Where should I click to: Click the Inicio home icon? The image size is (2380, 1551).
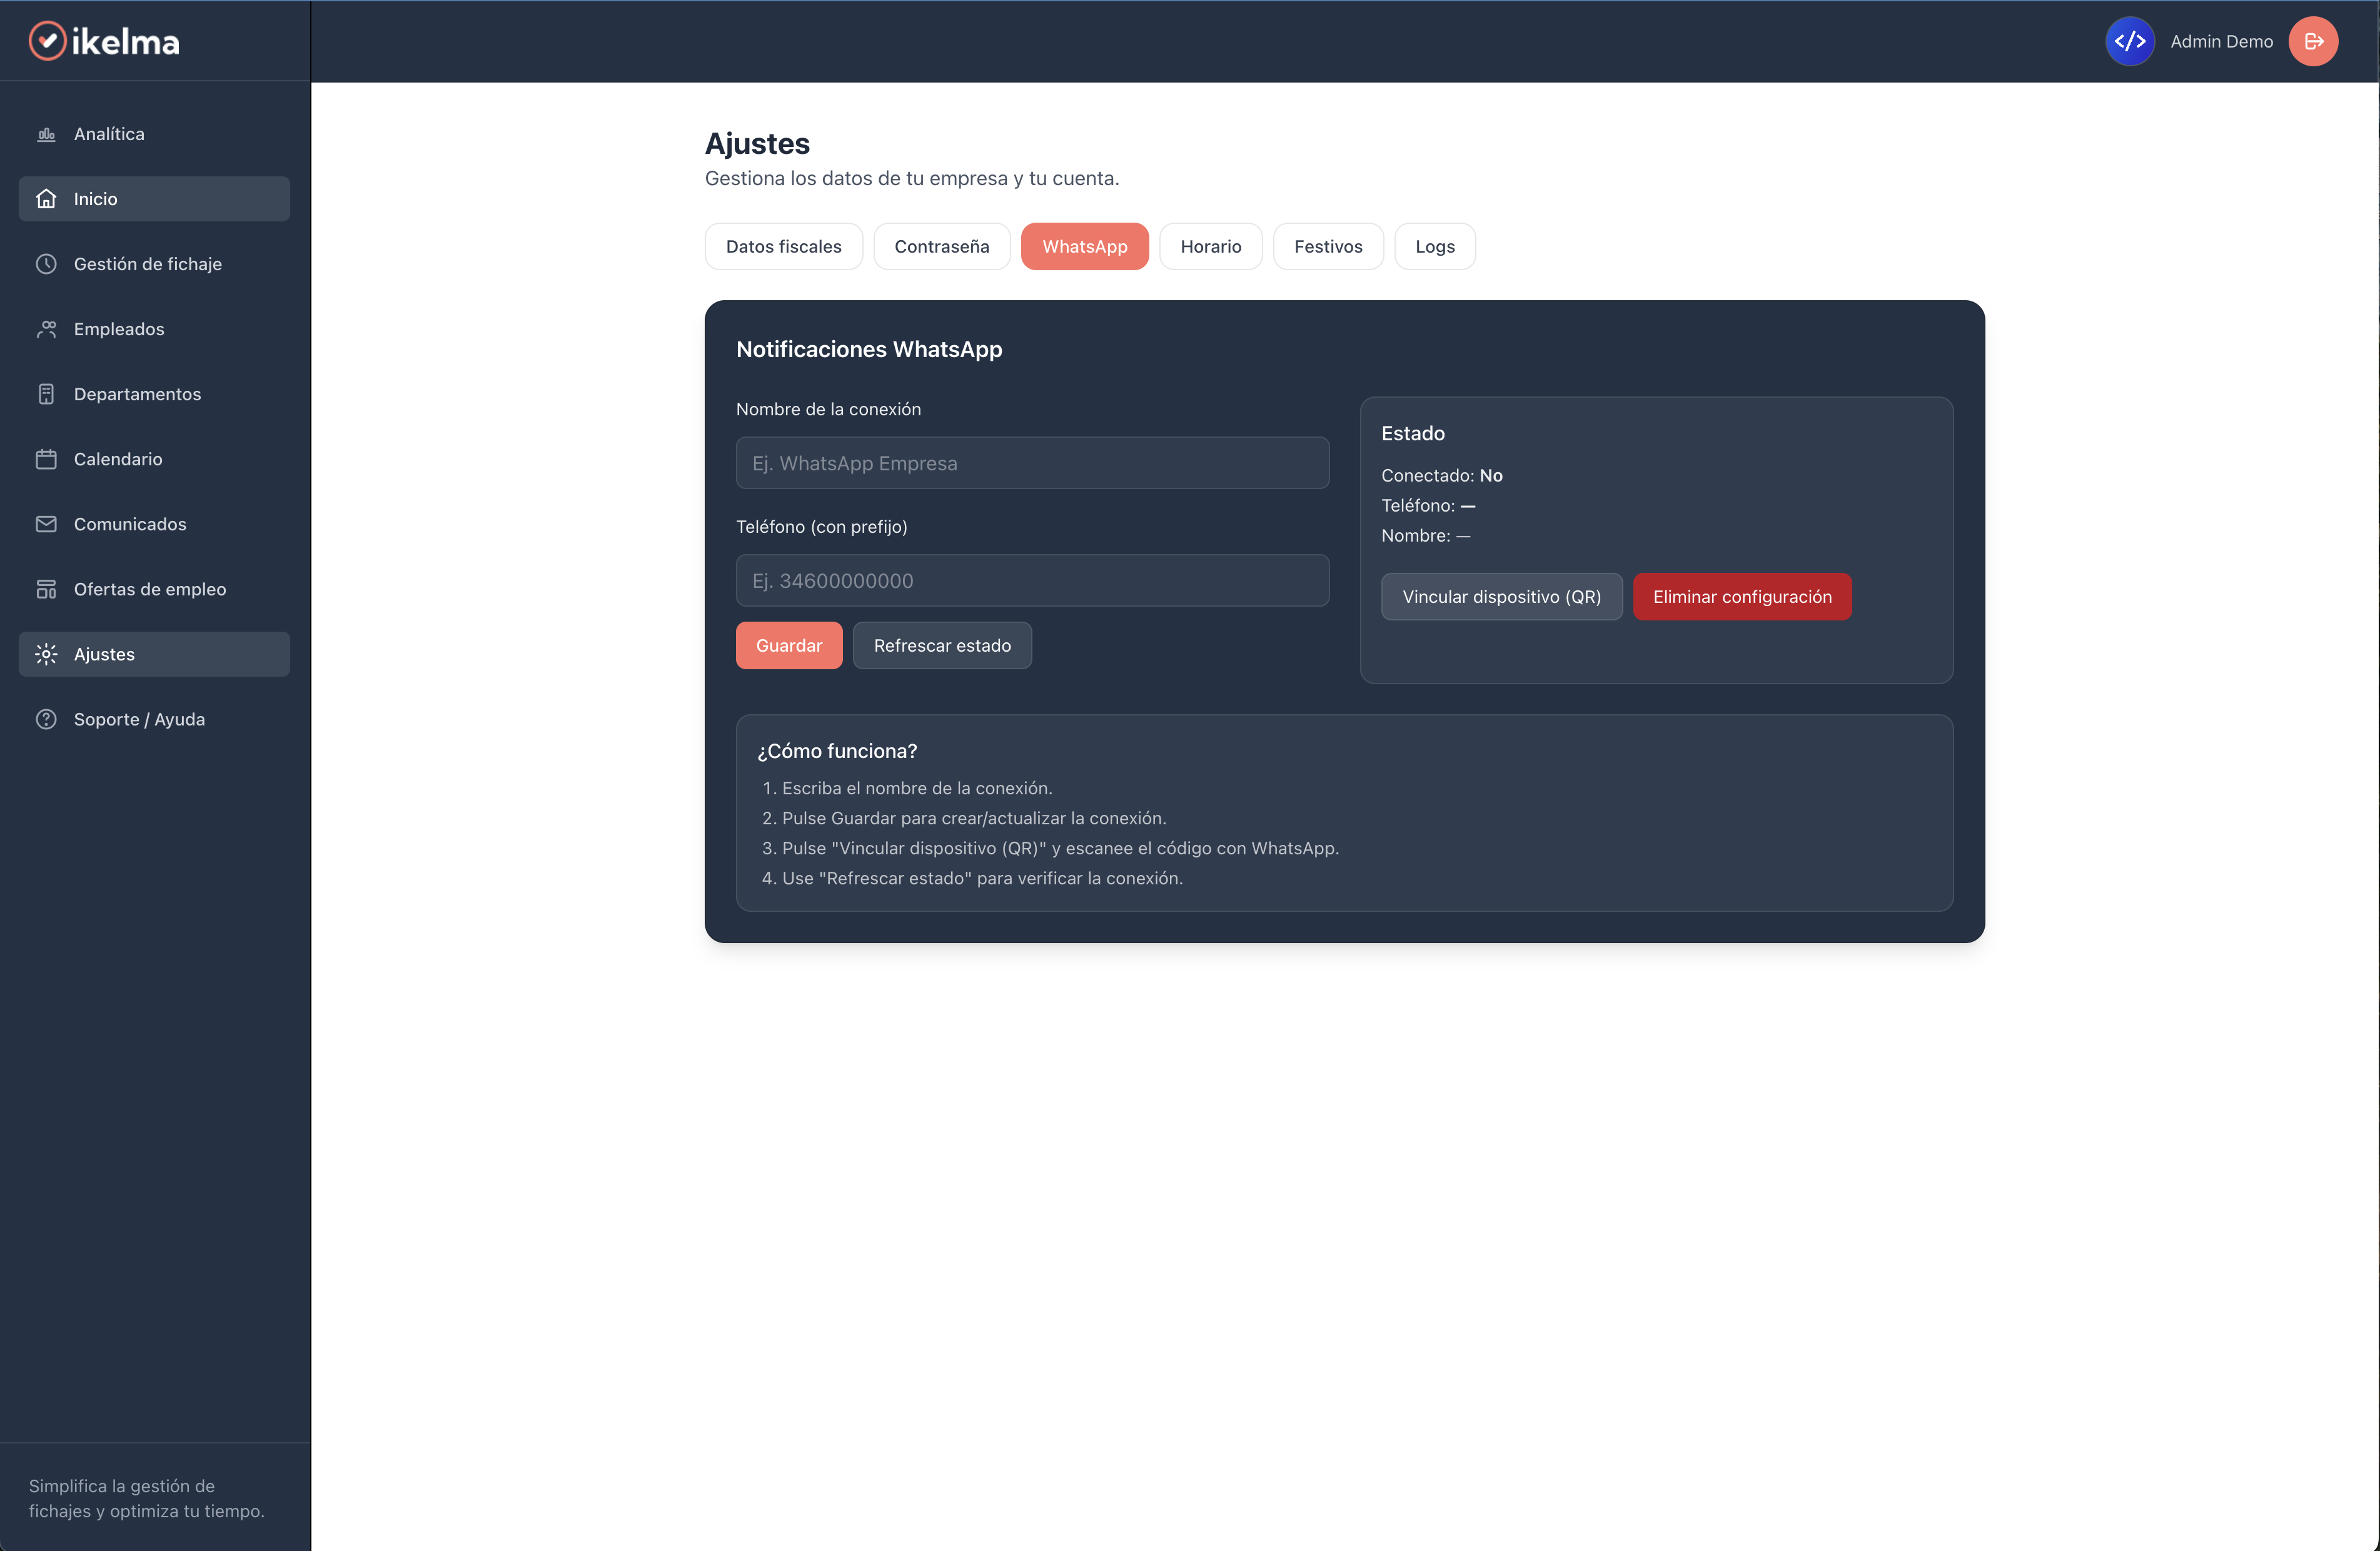(46, 199)
